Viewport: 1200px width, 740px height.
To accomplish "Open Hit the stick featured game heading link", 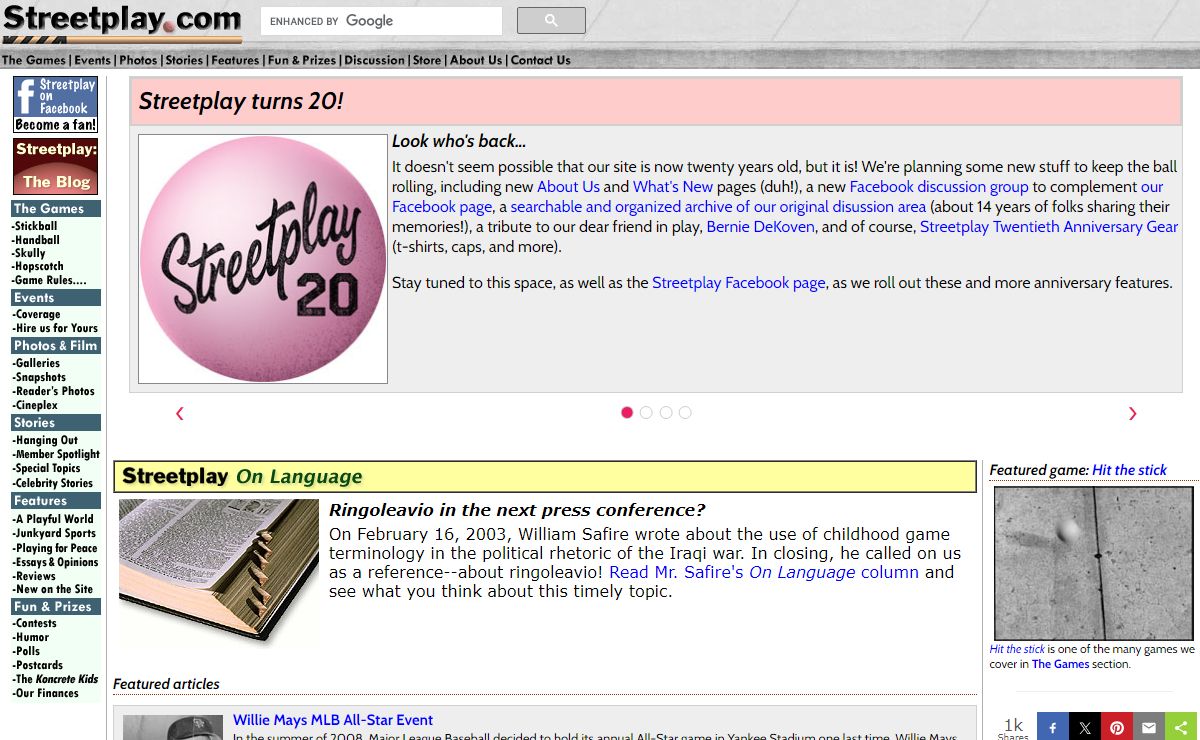I will pos(1129,470).
